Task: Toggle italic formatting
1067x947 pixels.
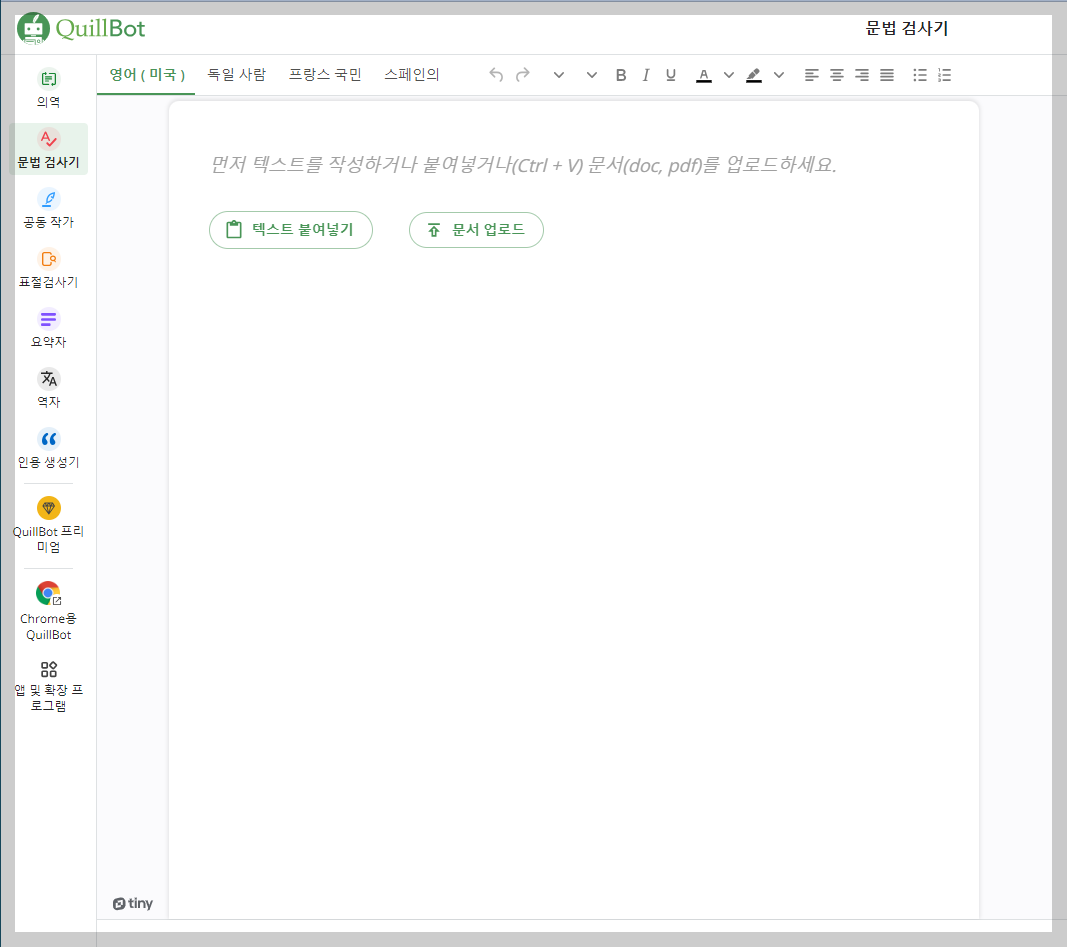Action: point(646,74)
